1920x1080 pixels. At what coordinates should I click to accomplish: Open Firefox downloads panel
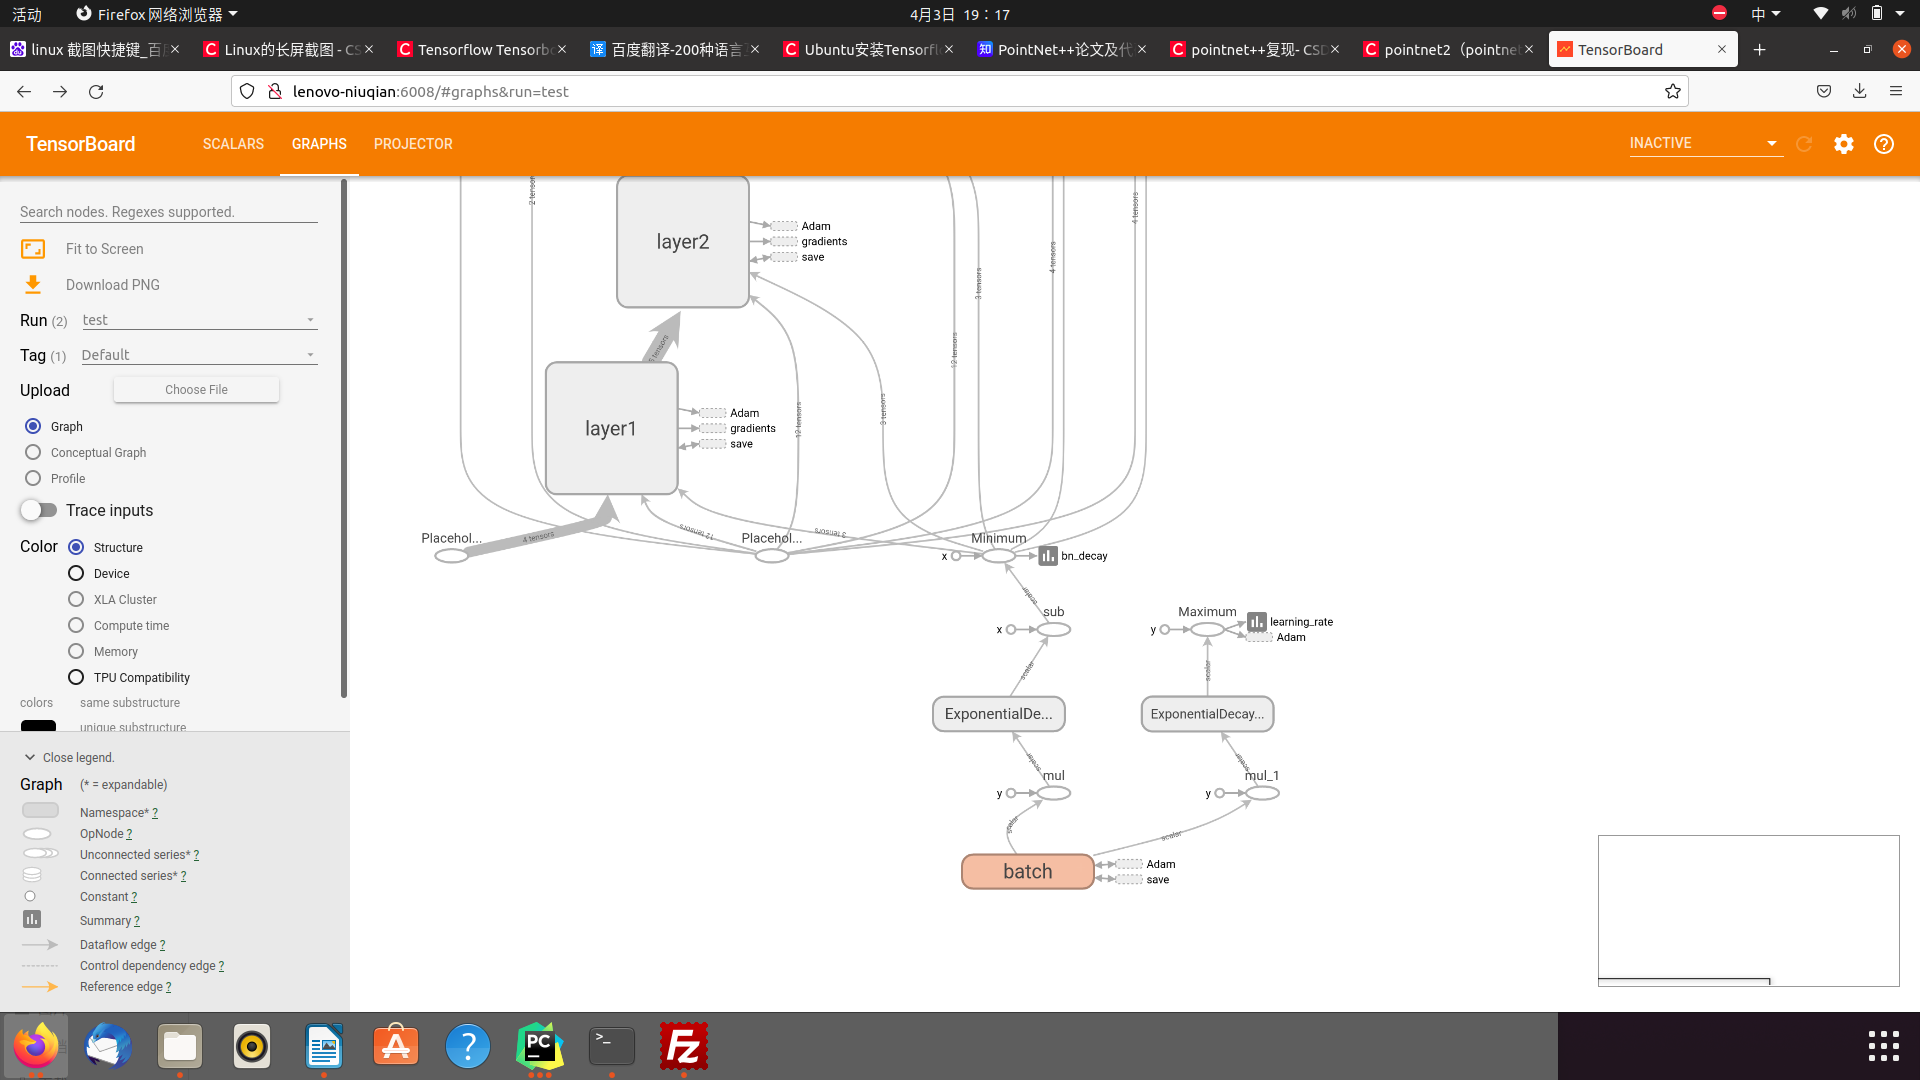click(1859, 91)
